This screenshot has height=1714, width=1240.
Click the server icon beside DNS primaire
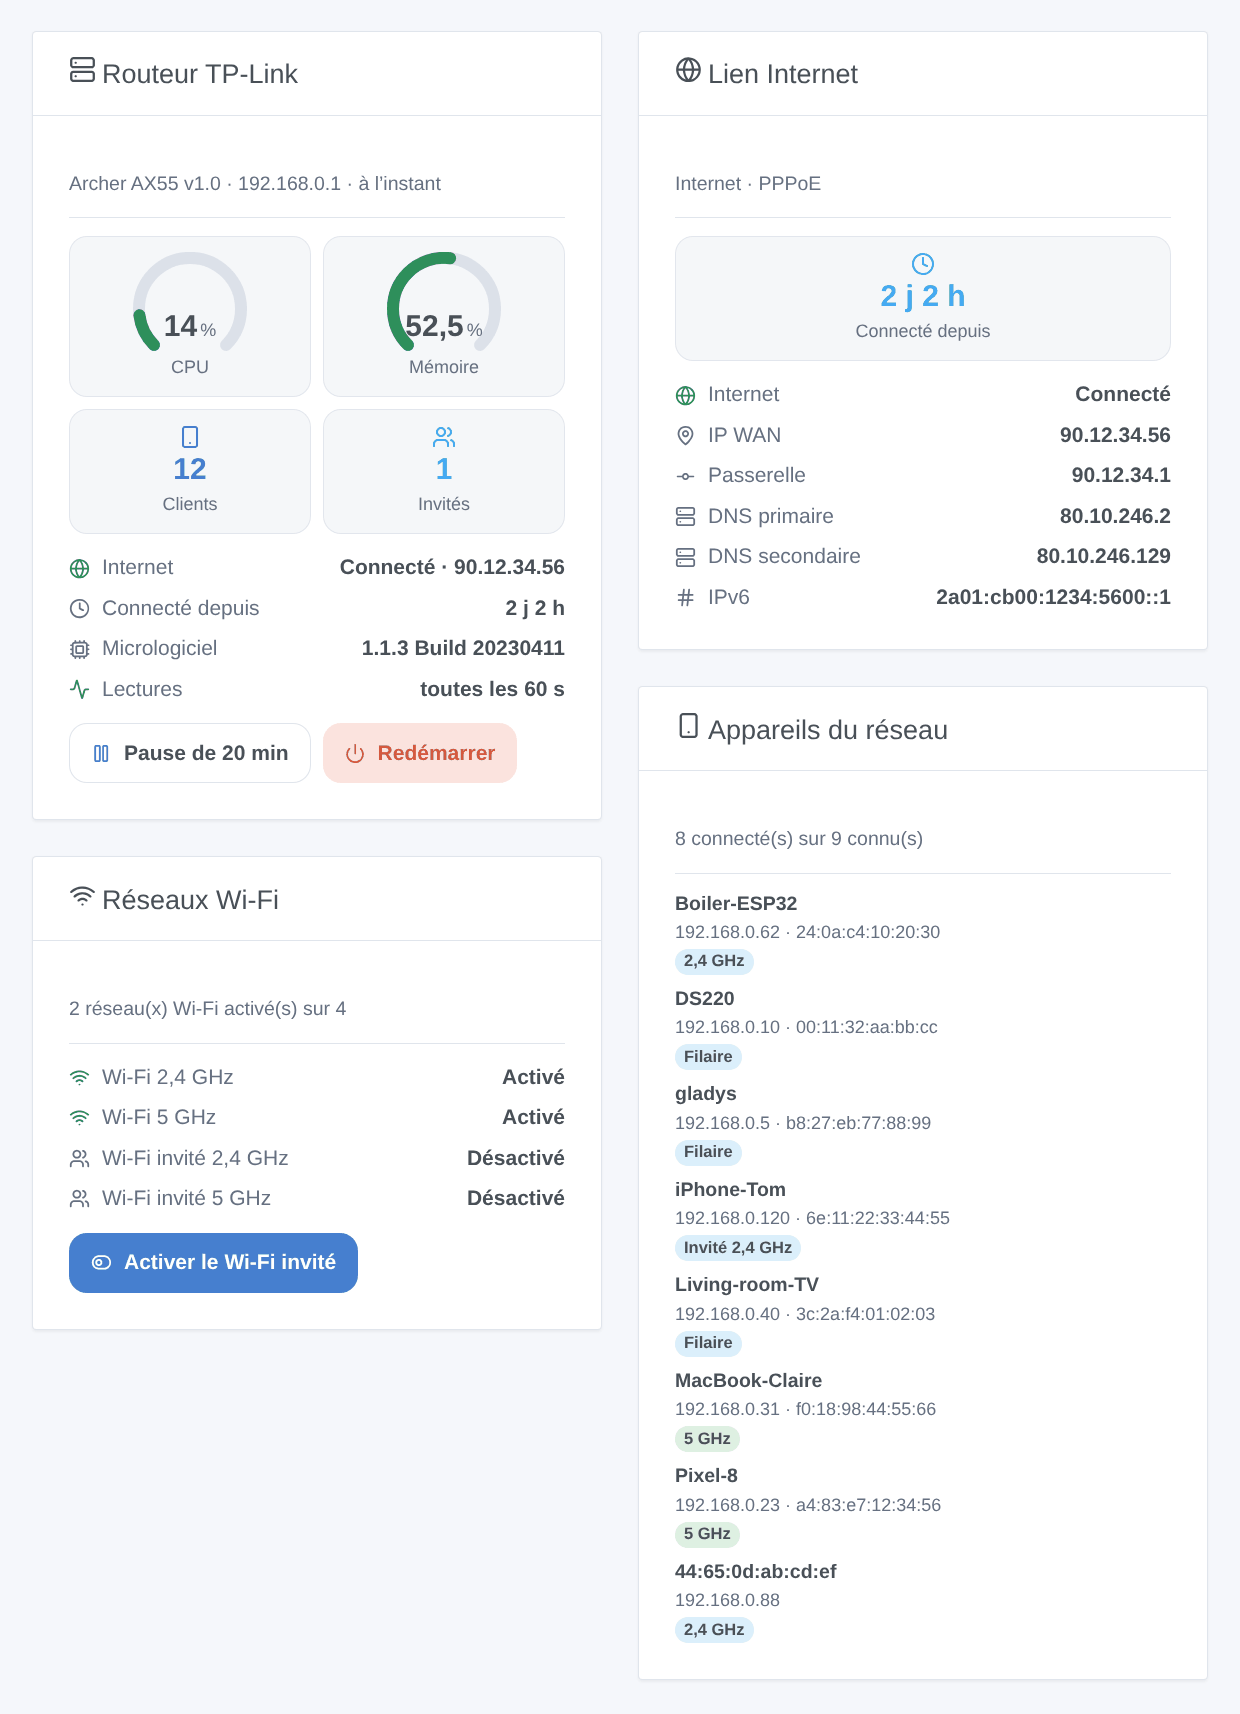[686, 517]
